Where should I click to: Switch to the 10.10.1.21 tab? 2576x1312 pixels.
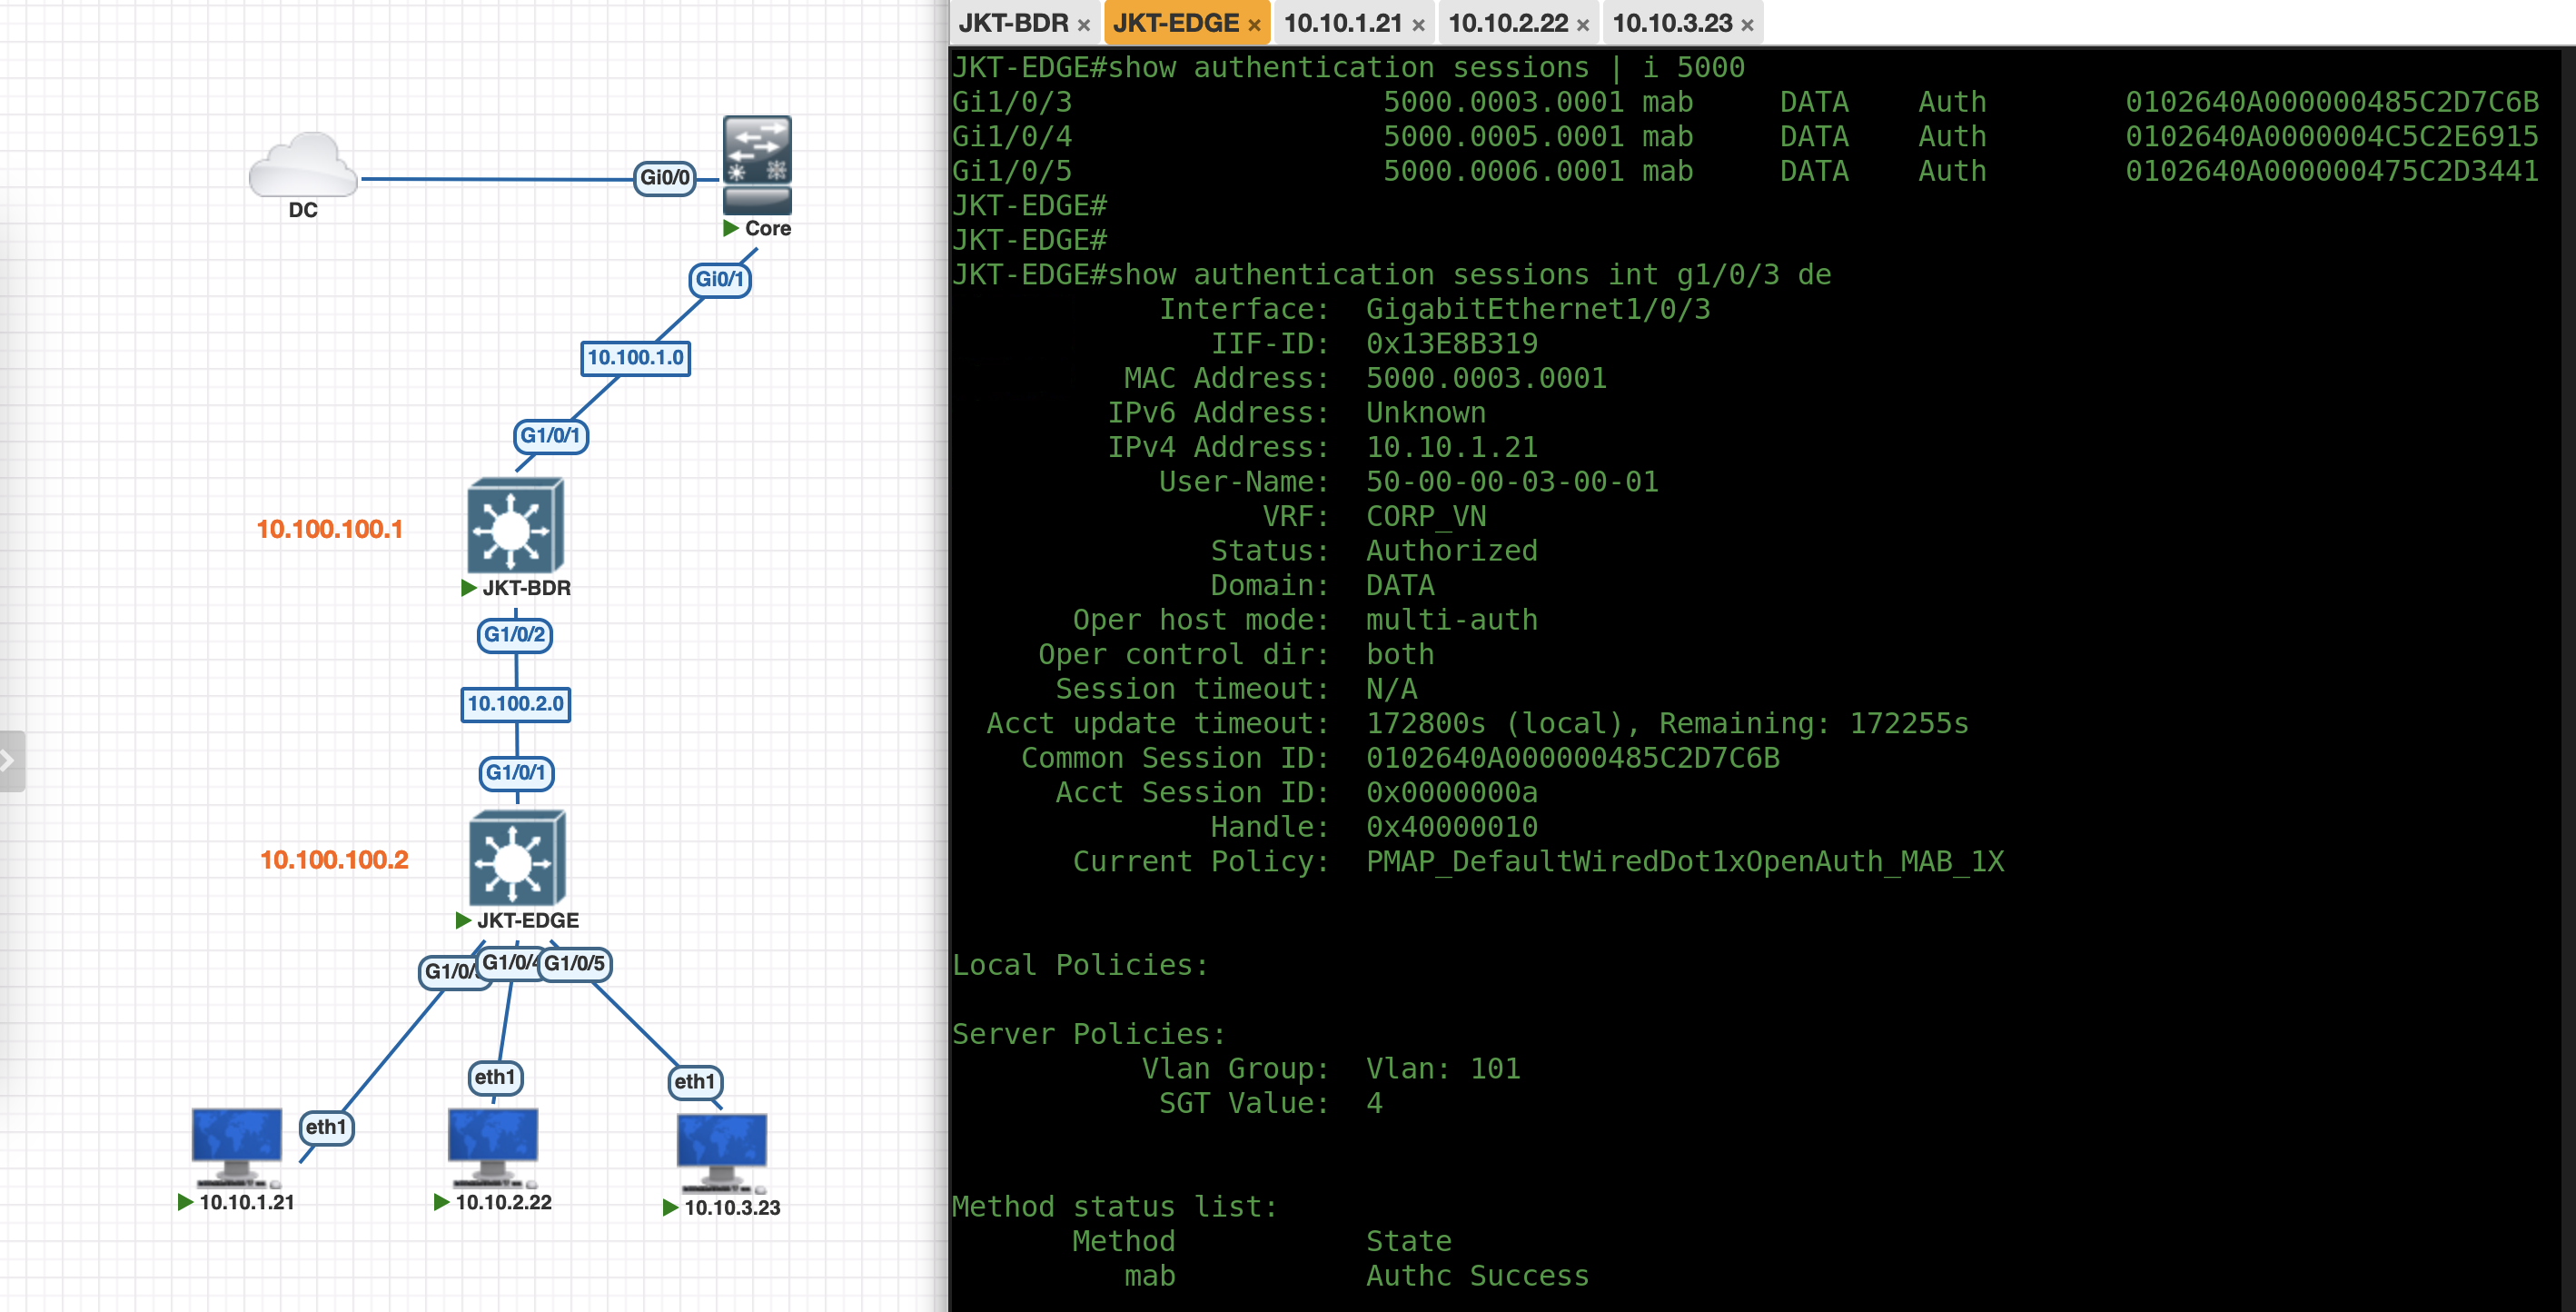point(1342,23)
